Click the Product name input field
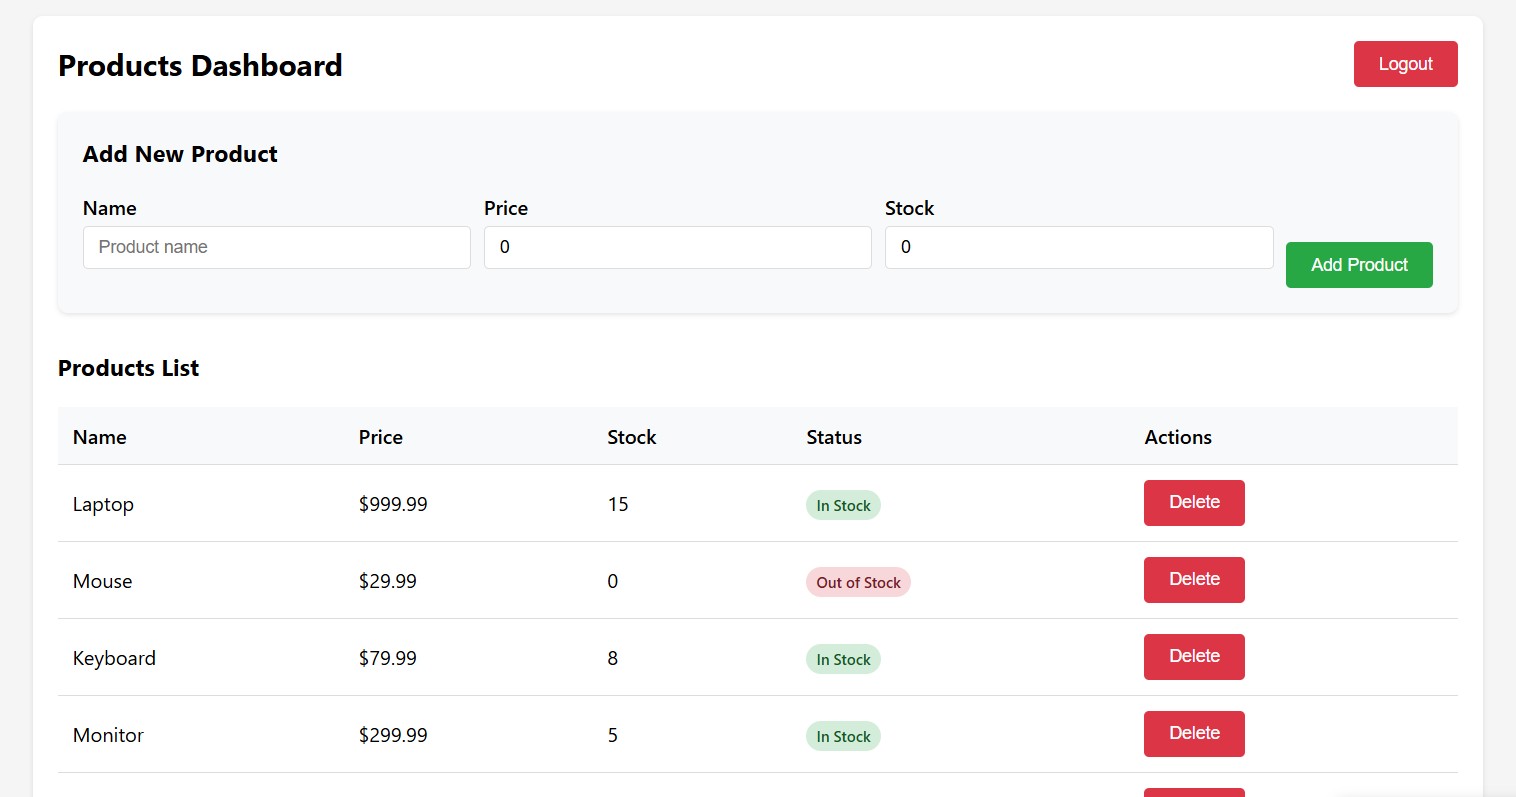Image resolution: width=1516 pixels, height=797 pixels. click(276, 247)
